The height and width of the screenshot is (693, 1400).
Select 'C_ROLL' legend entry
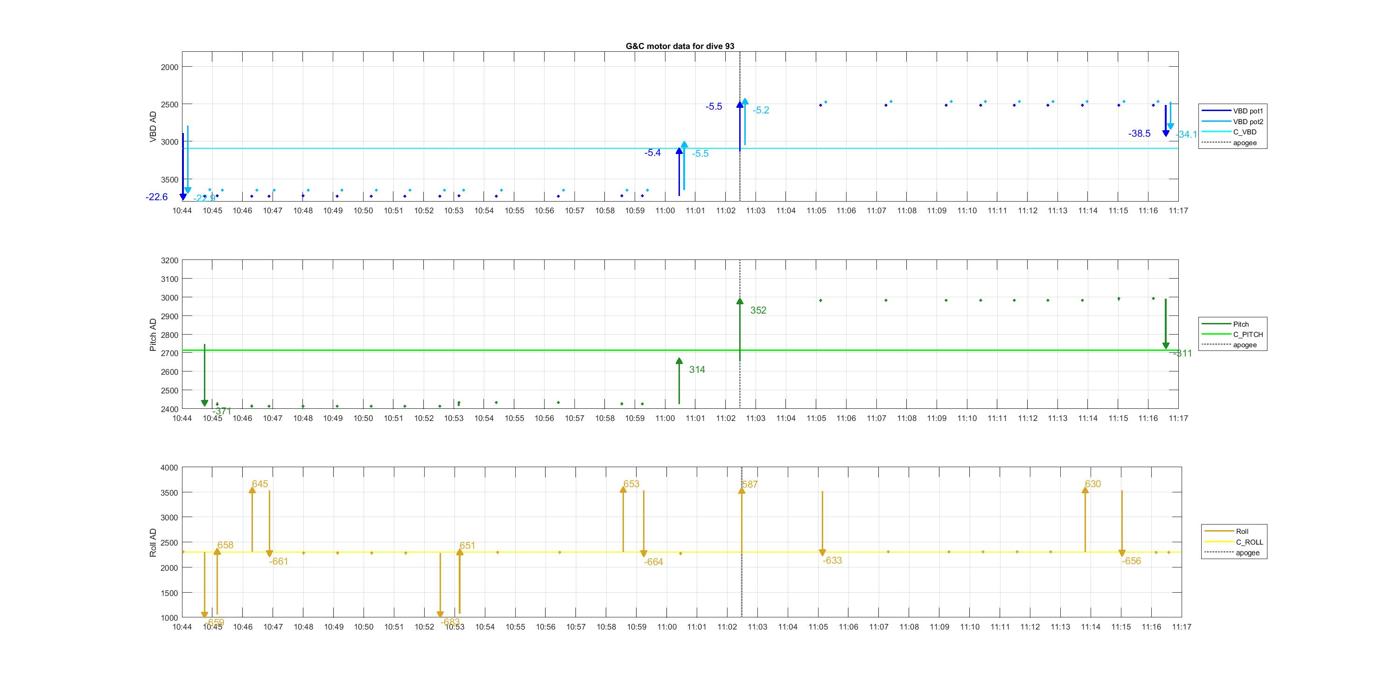pos(1234,542)
